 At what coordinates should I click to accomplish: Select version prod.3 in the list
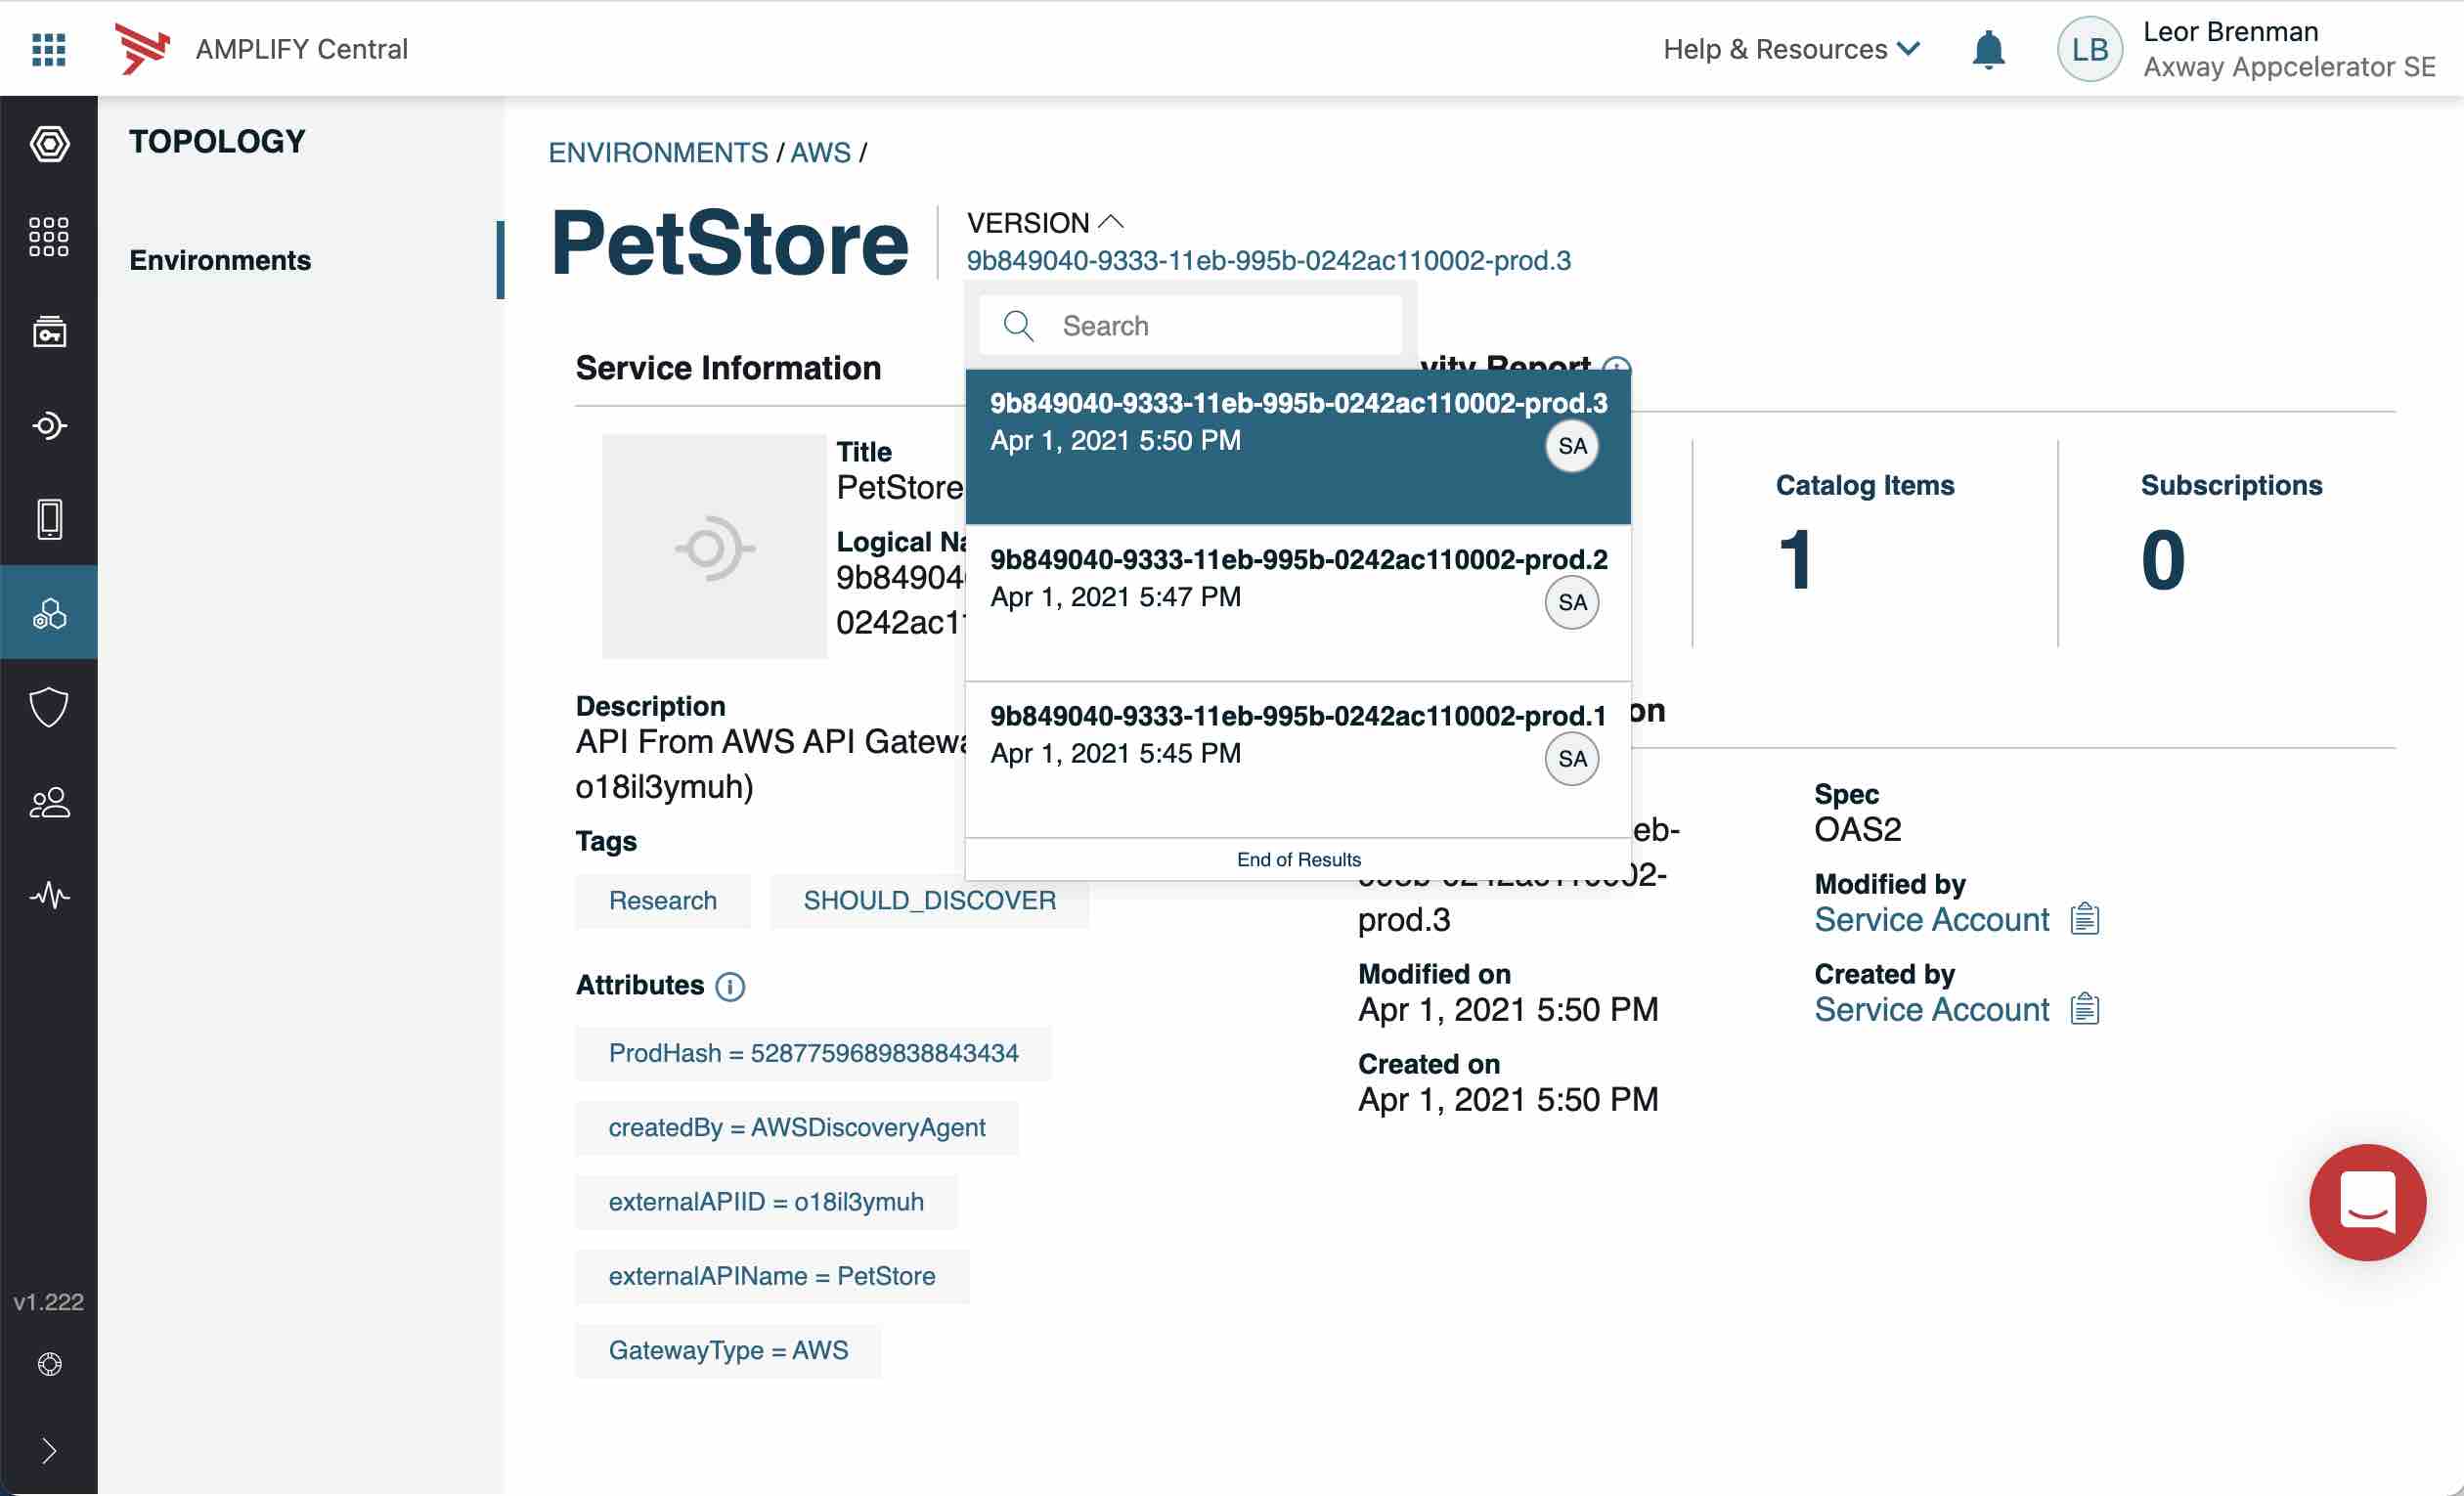[x=1297, y=446]
